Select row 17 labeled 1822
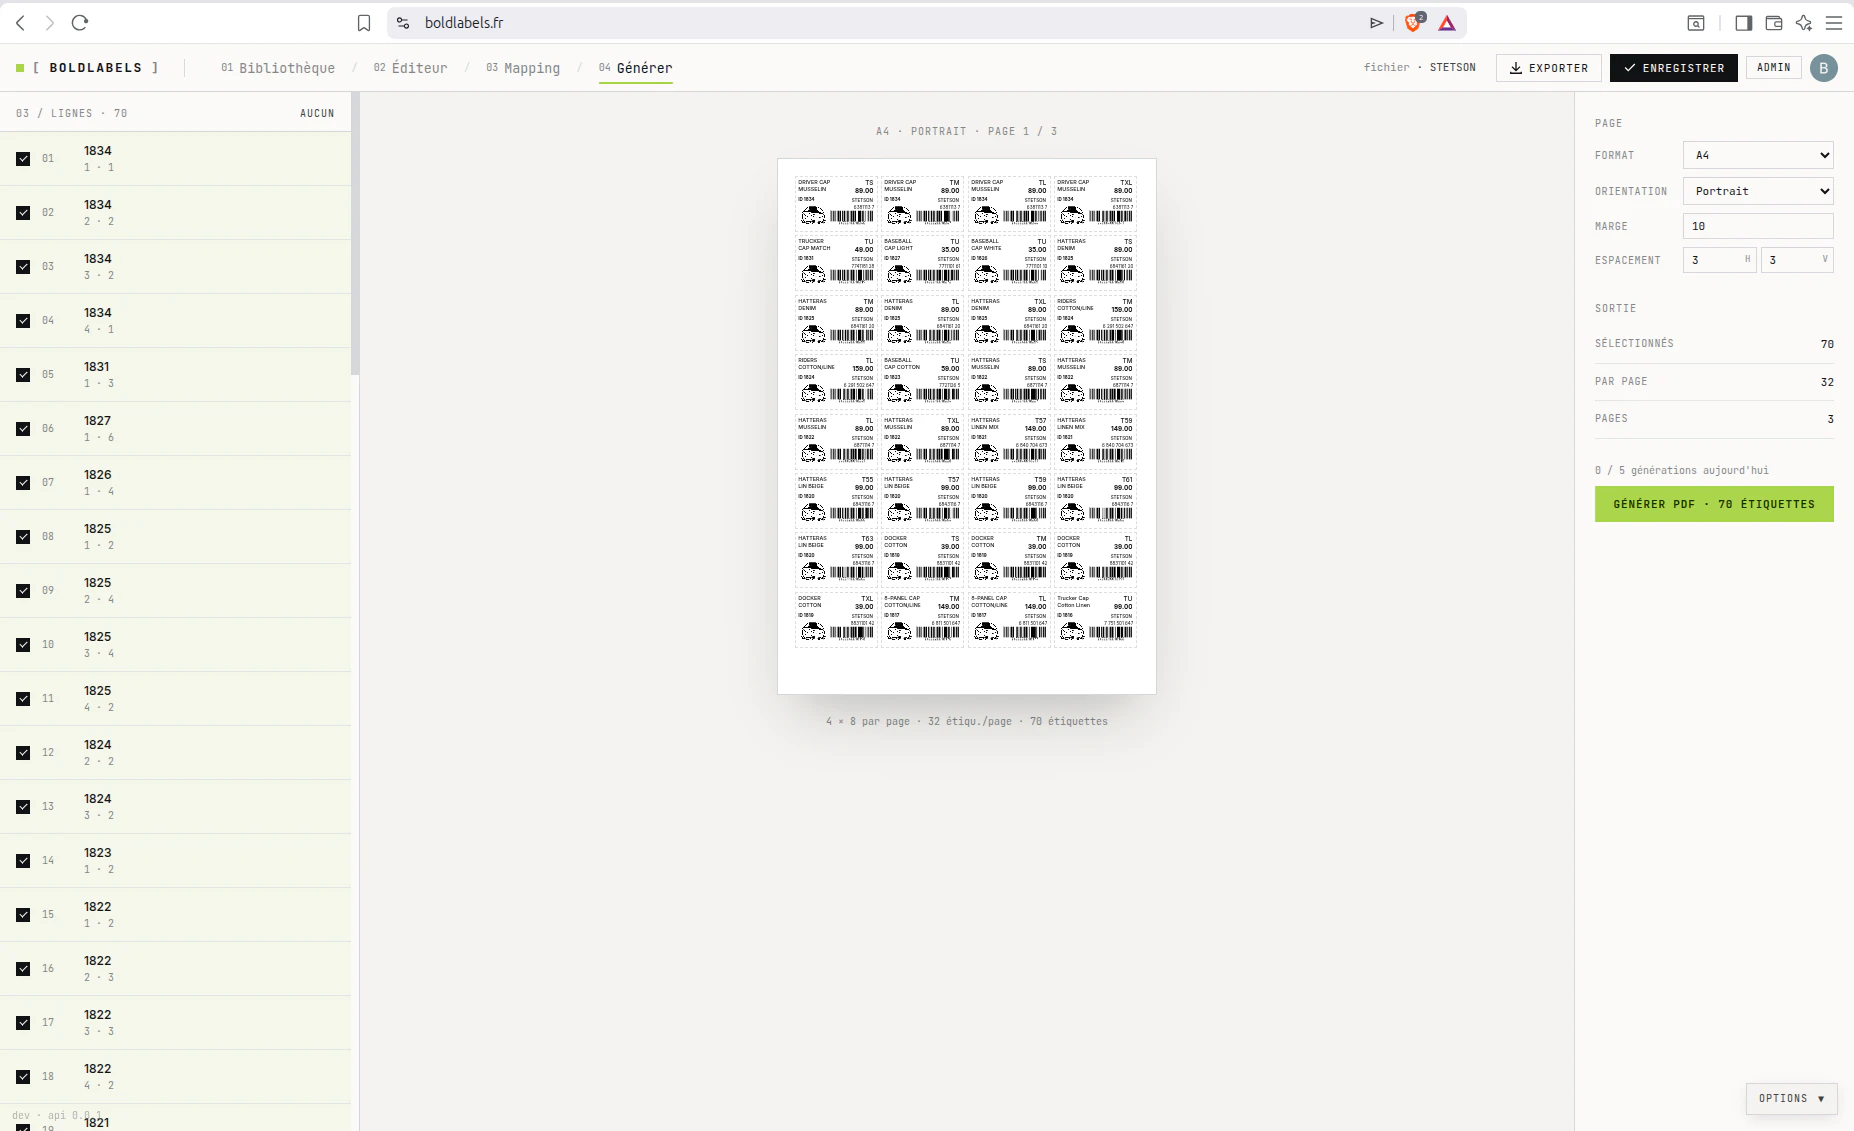Screen dimensions: 1854x1131 pyautogui.click(x=175, y=1023)
